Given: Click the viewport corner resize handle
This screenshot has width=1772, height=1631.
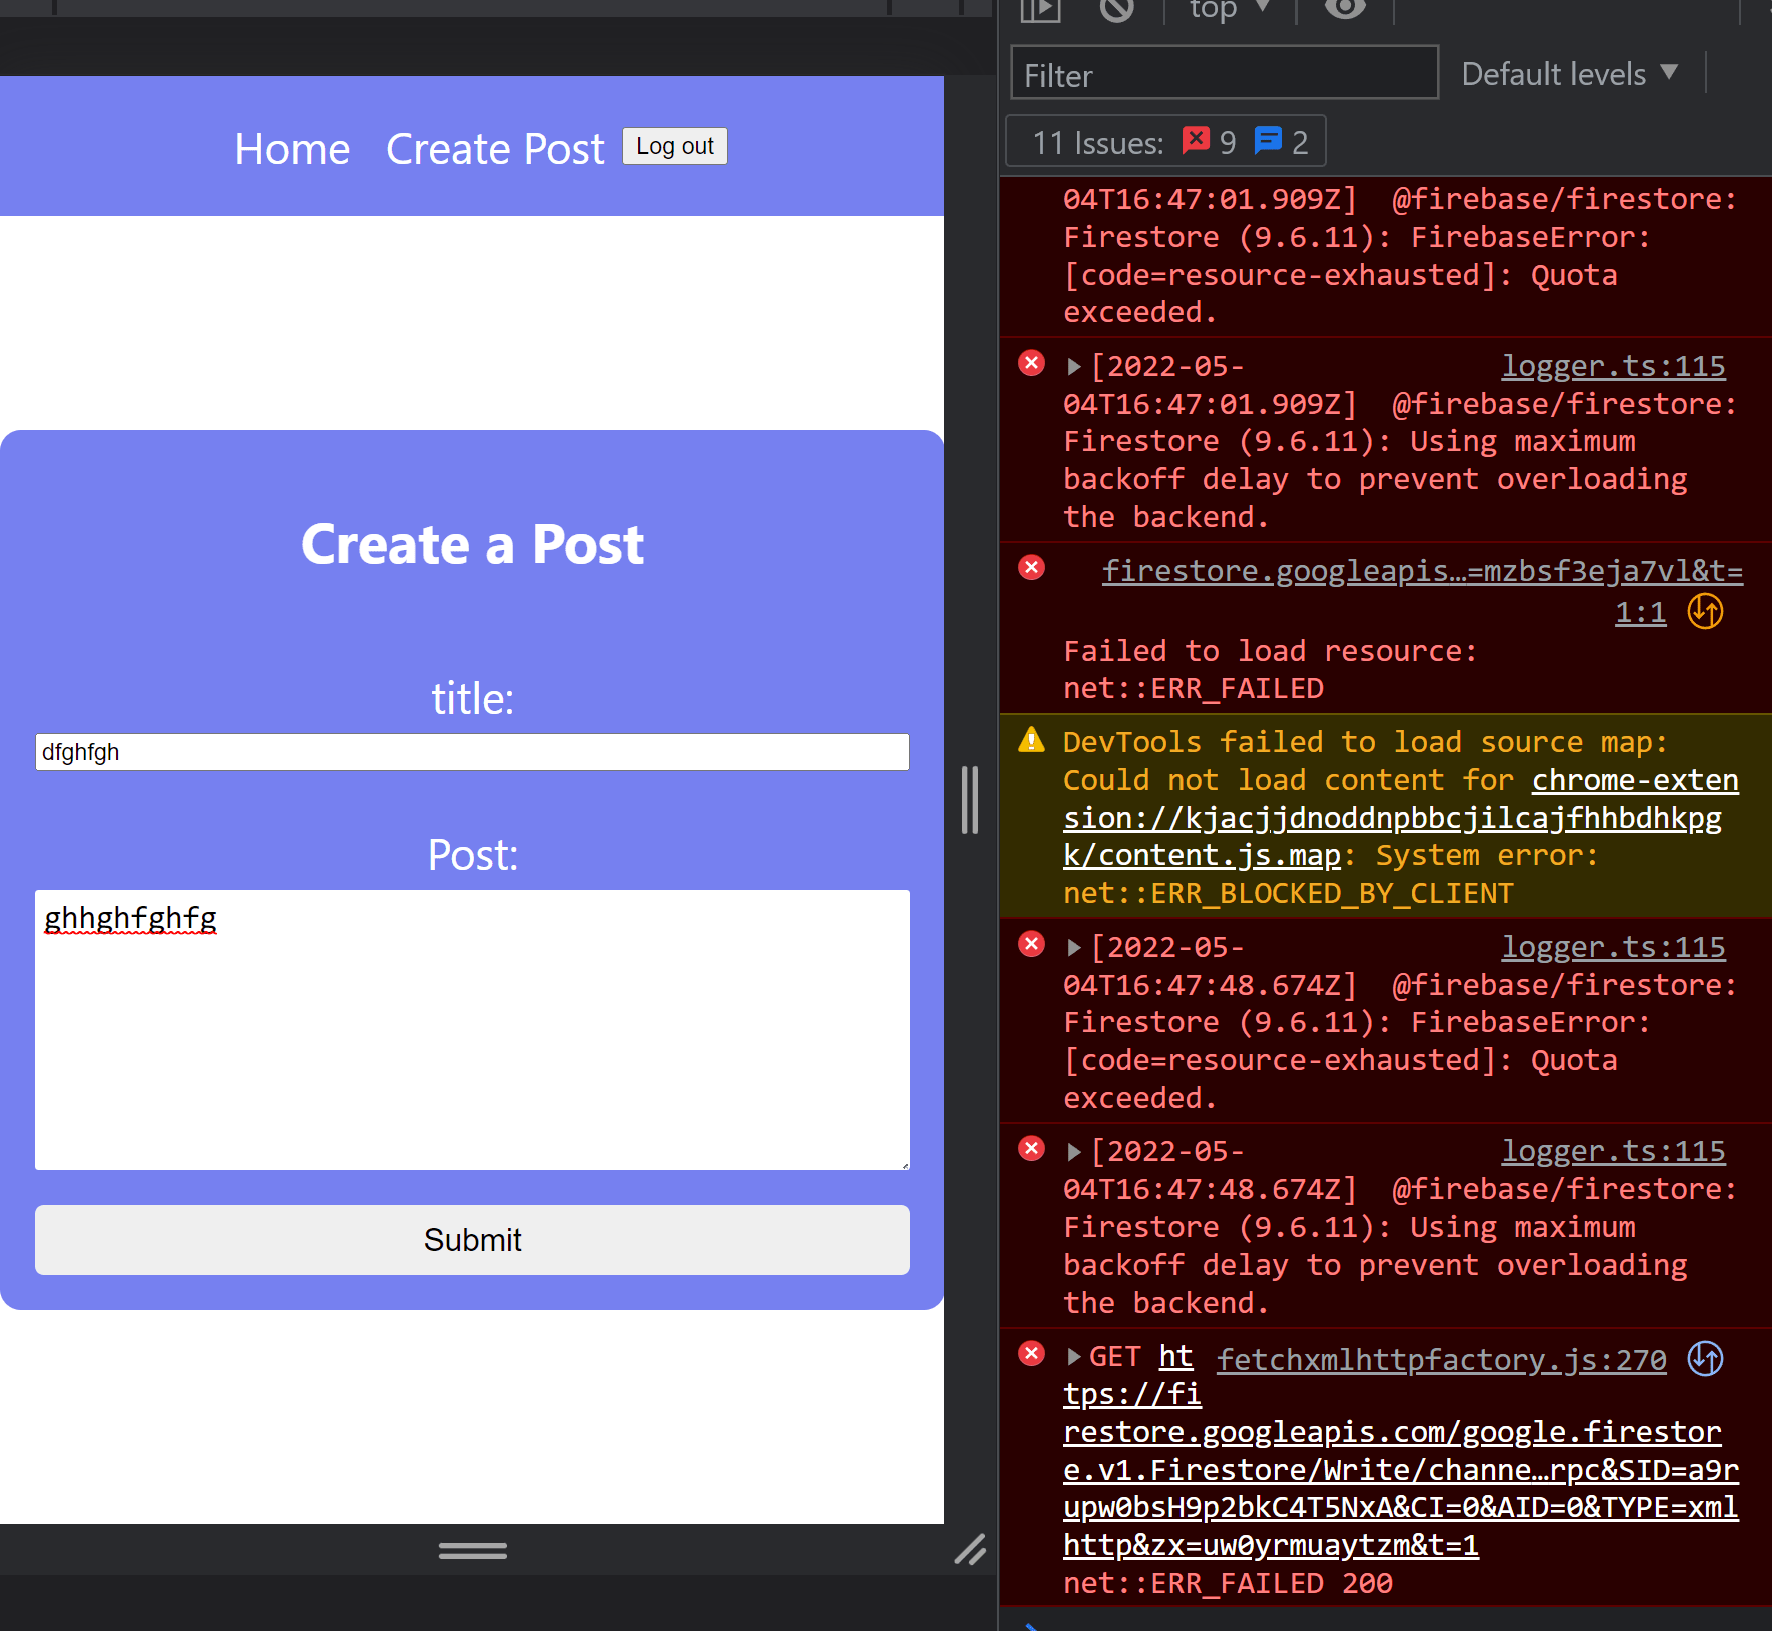Looking at the screenshot, I should 970,1550.
